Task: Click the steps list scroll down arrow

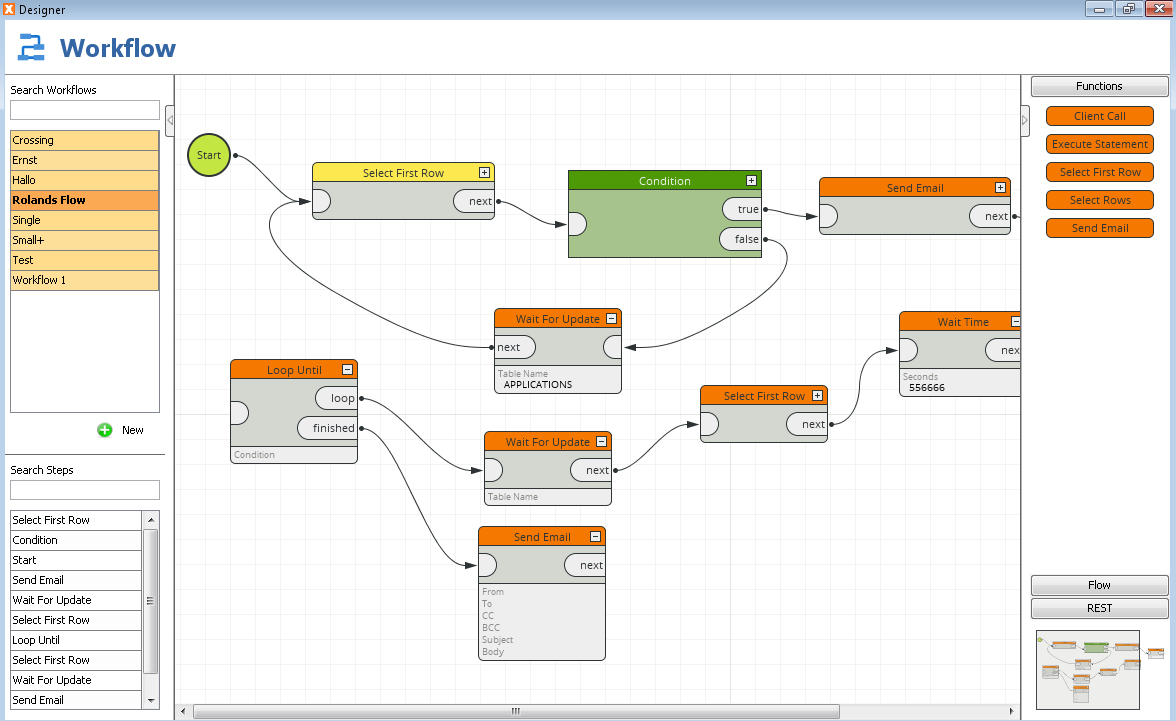Action: click(x=151, y=701)
